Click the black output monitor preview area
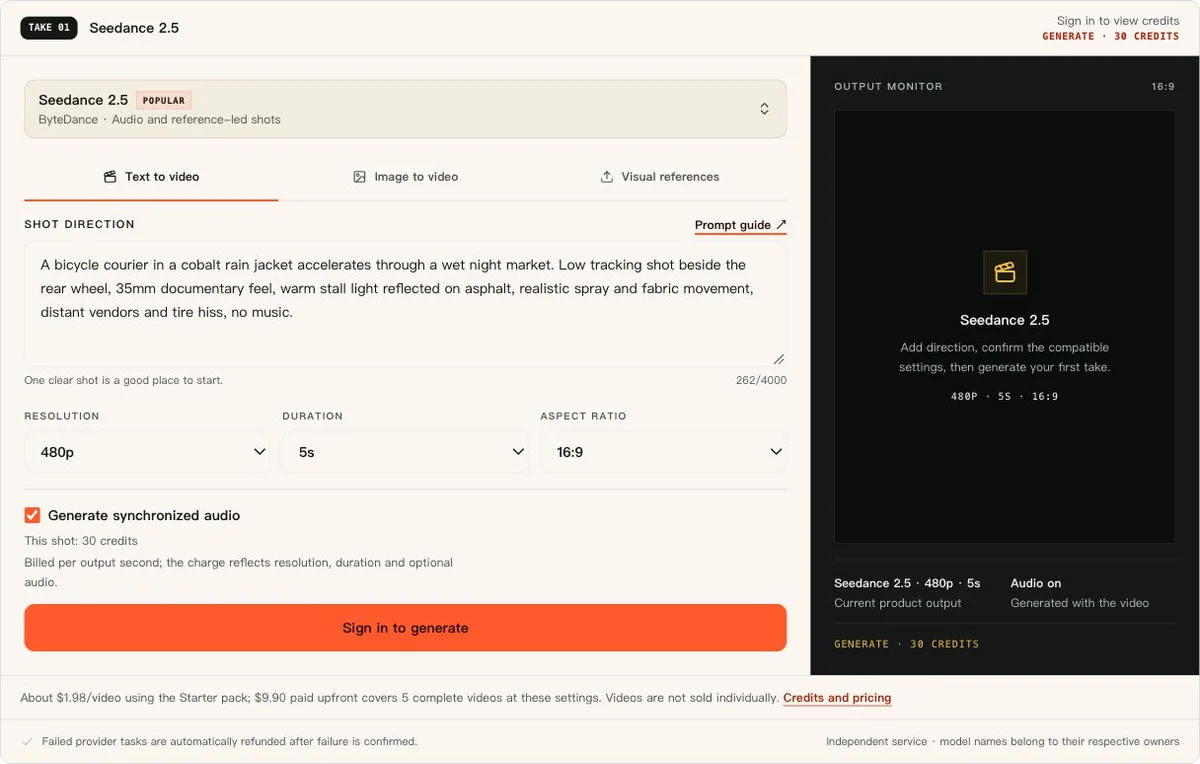Screen dimensions: 1200x764 [1005, 327]
